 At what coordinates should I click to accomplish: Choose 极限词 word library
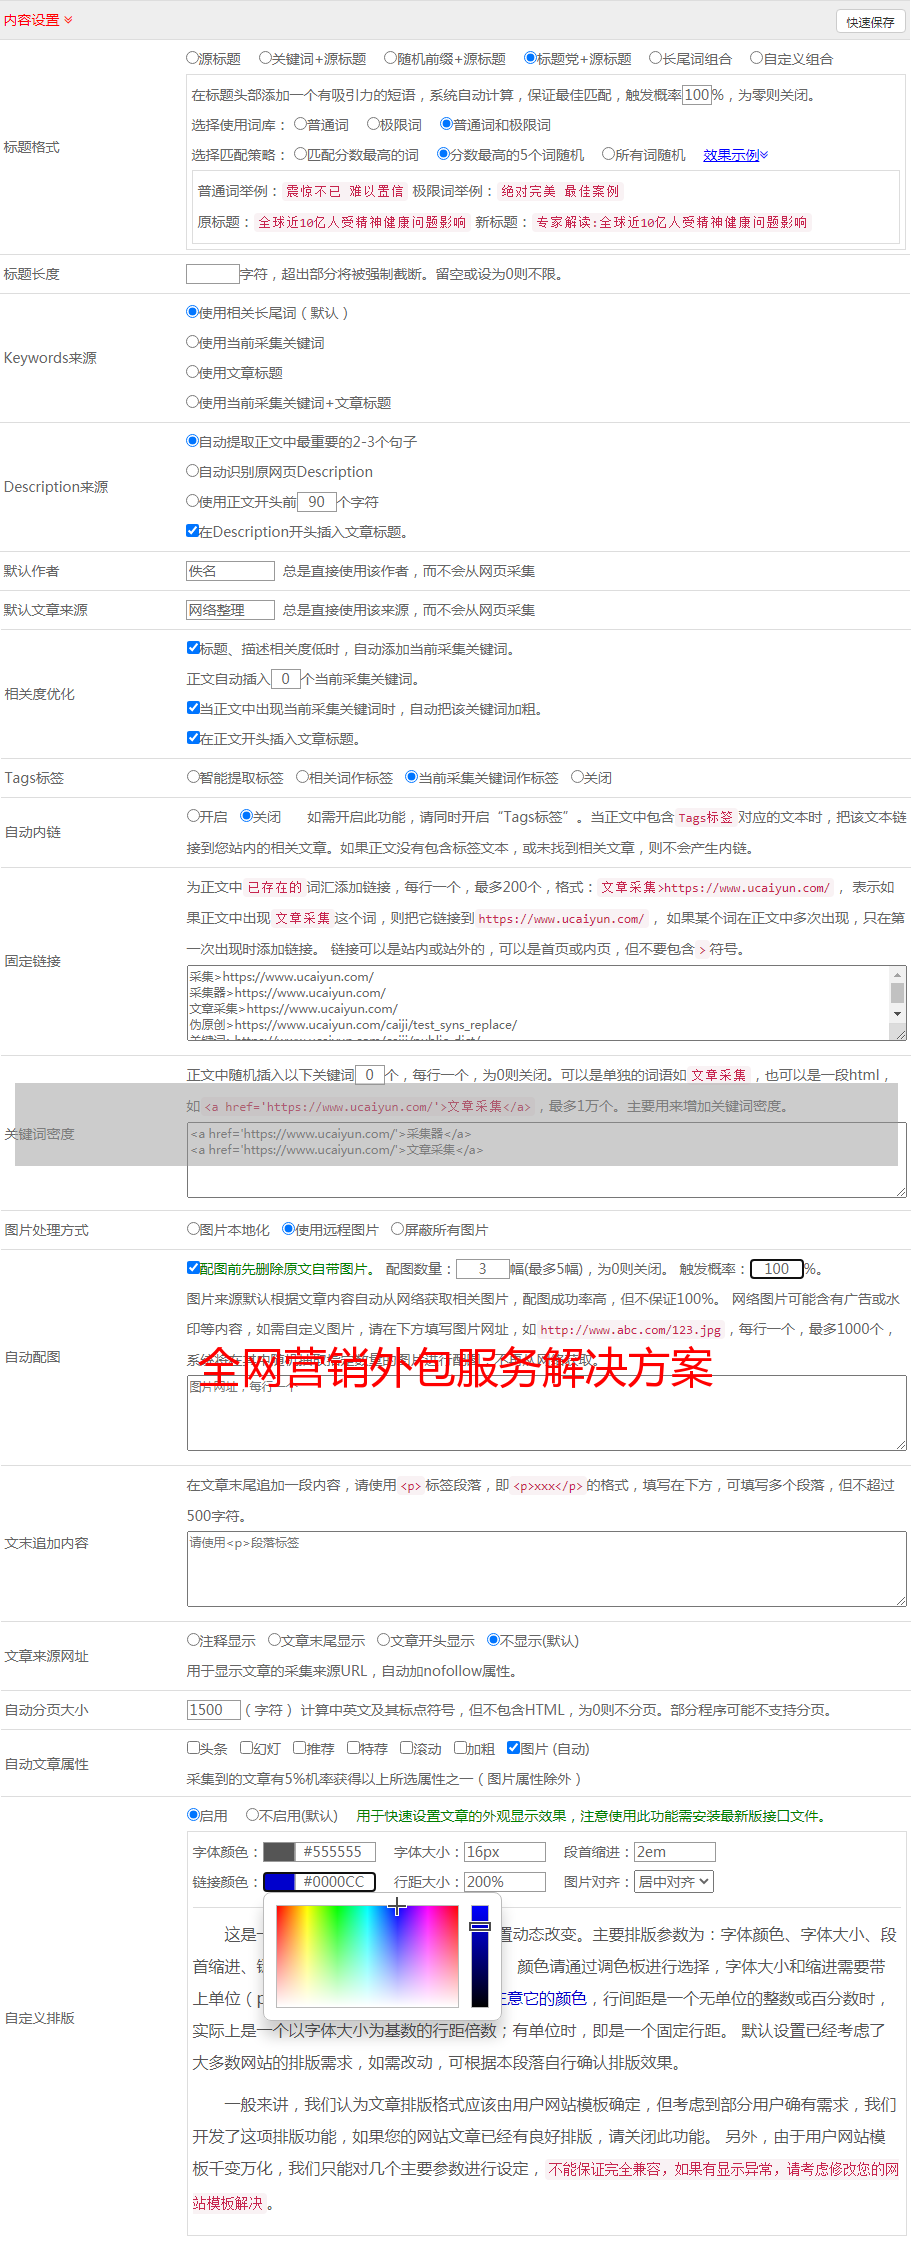tap(373, 124)
